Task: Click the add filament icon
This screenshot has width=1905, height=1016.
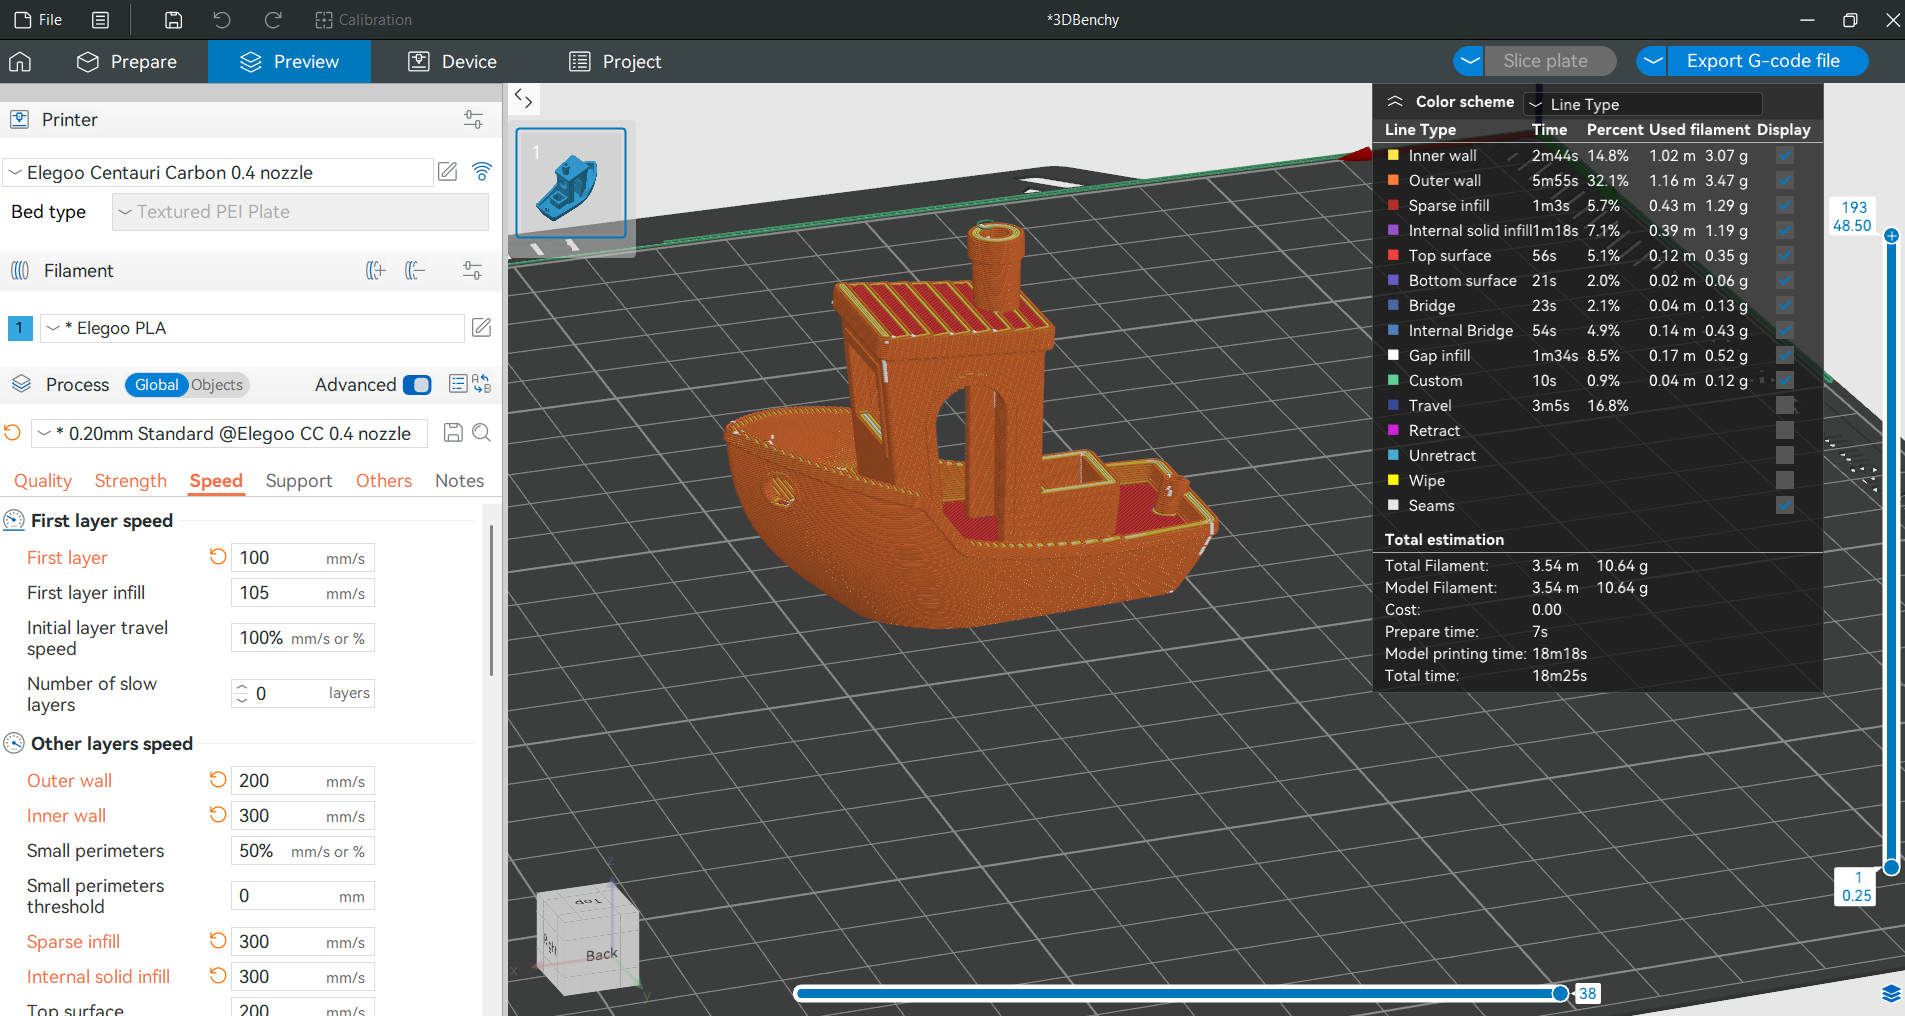Action: click(x=376, y=271)
